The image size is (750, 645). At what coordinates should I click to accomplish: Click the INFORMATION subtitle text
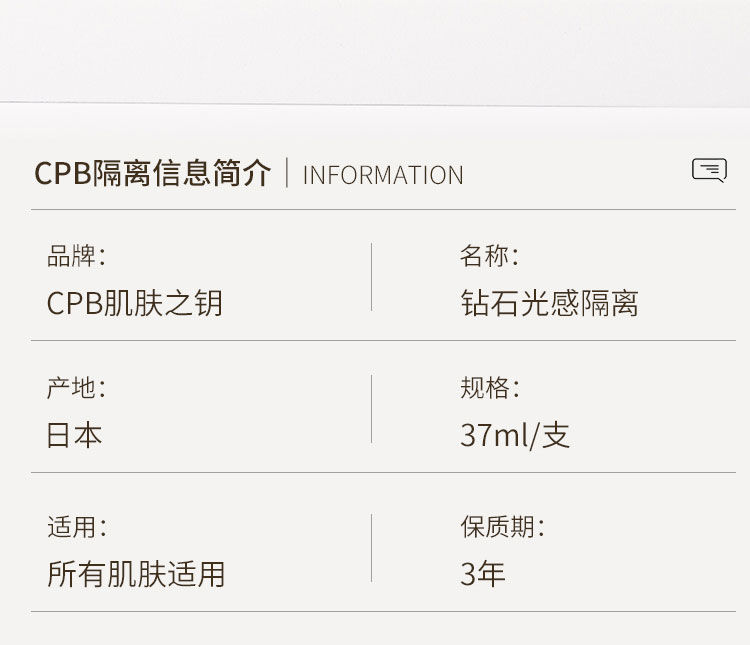pyautogui.click(x=383, y=176)
